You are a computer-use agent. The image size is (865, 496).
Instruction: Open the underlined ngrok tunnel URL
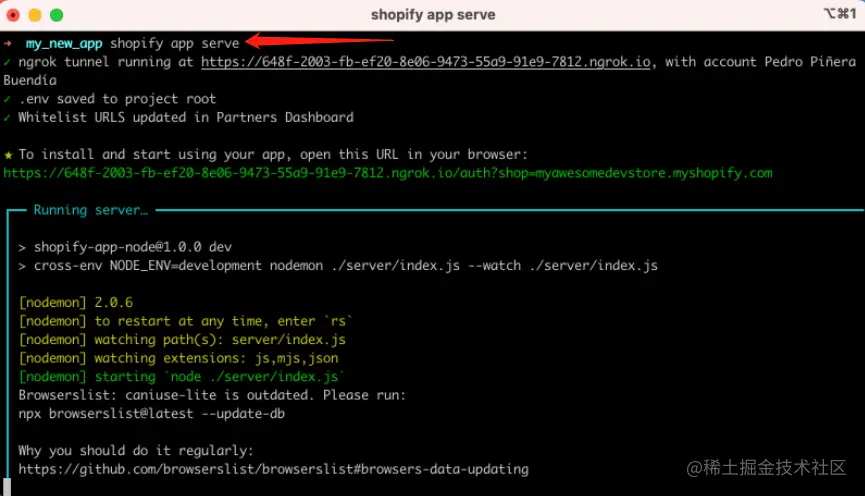click(426, 62)
